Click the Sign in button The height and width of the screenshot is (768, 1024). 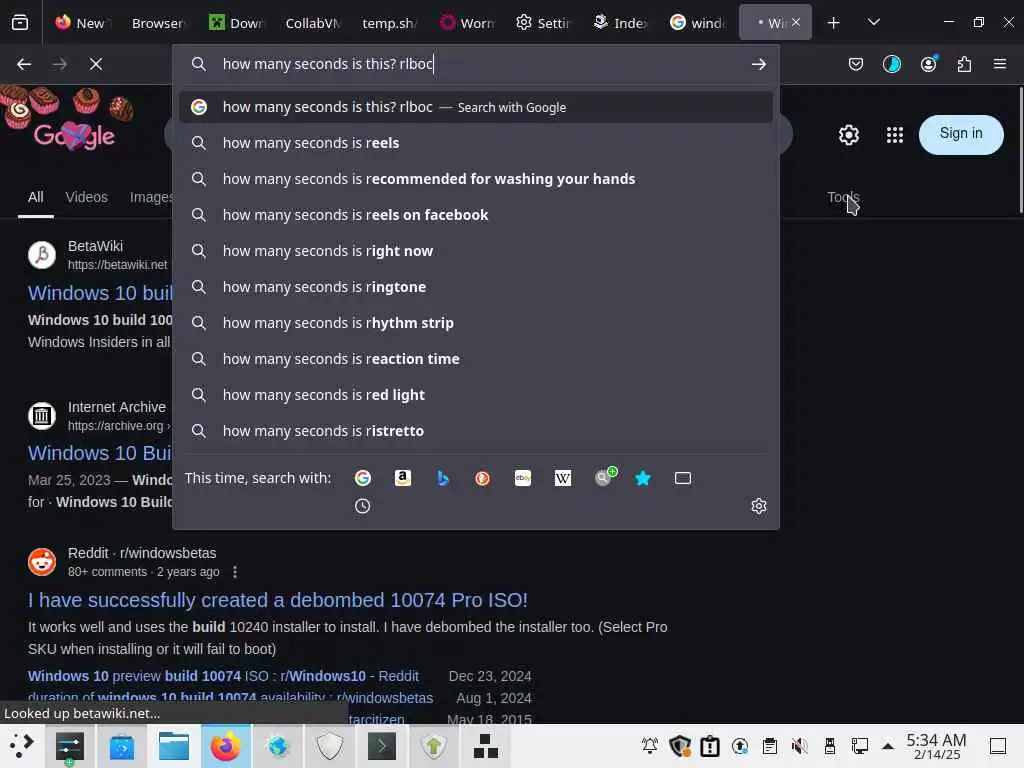click(961, 135)
